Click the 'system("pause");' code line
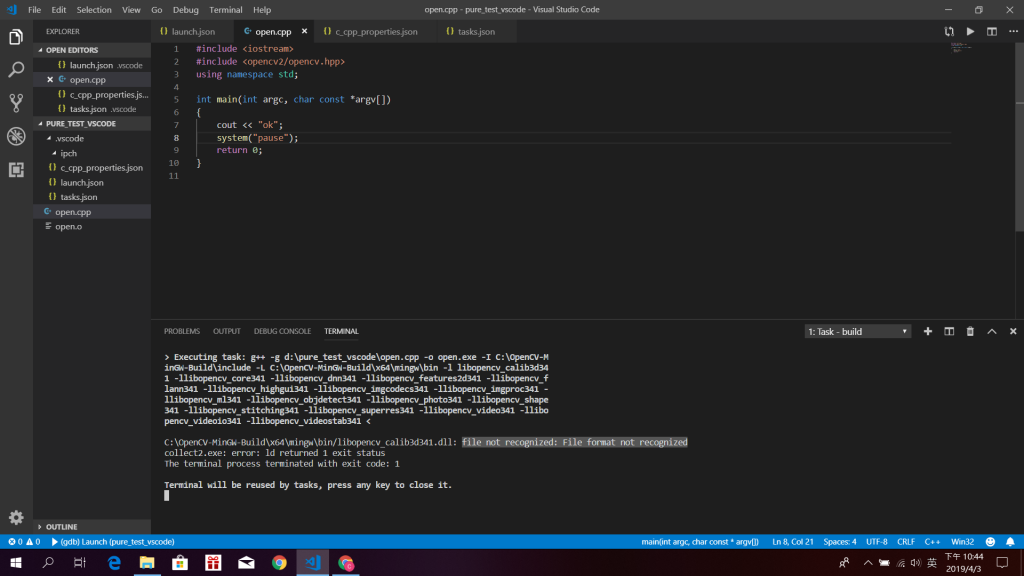Viewport: 1024px width, 576px height. click(257, 138)
